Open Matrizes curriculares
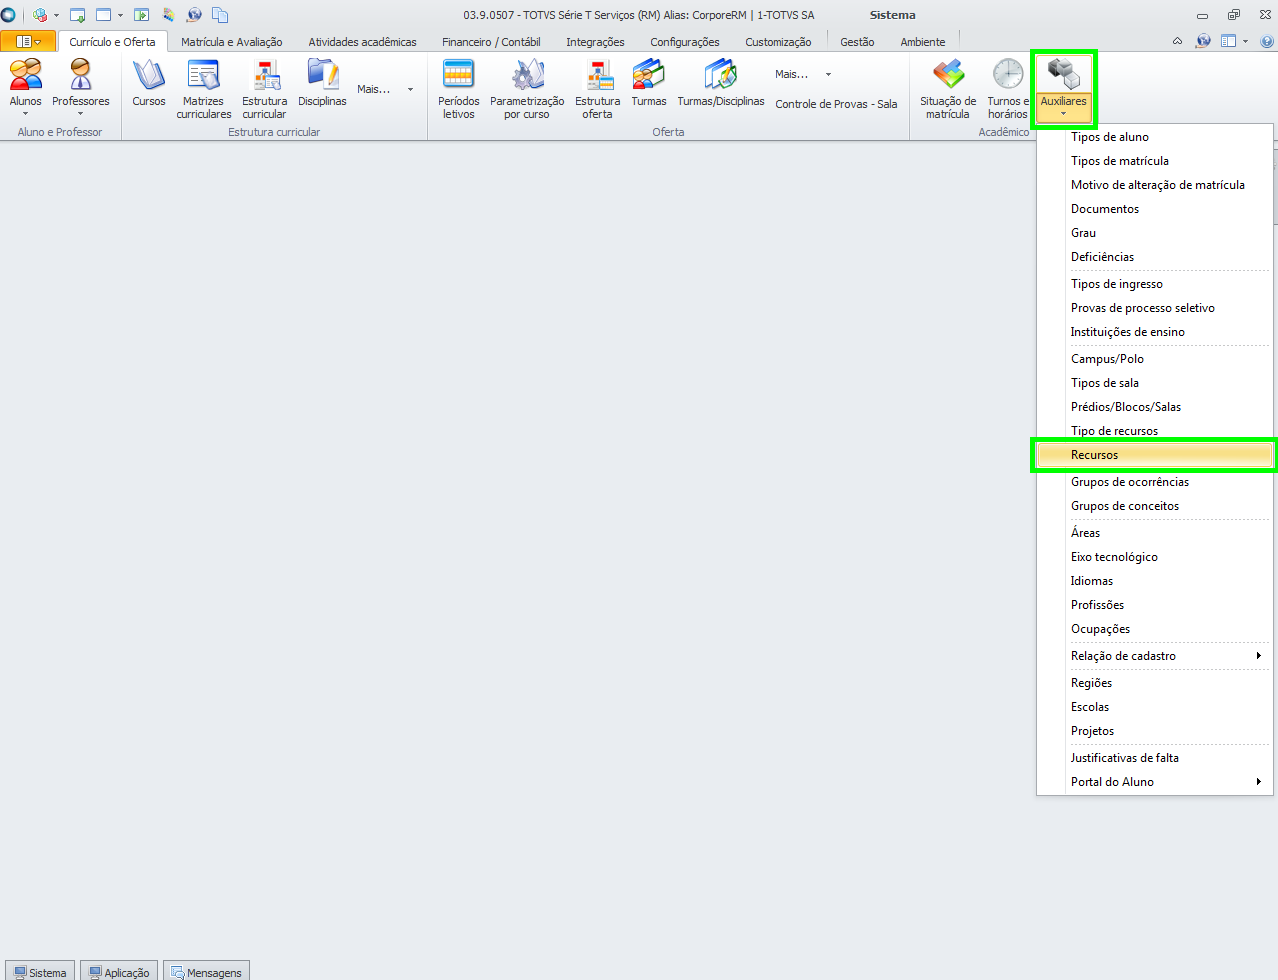 (x=204, y=88)
